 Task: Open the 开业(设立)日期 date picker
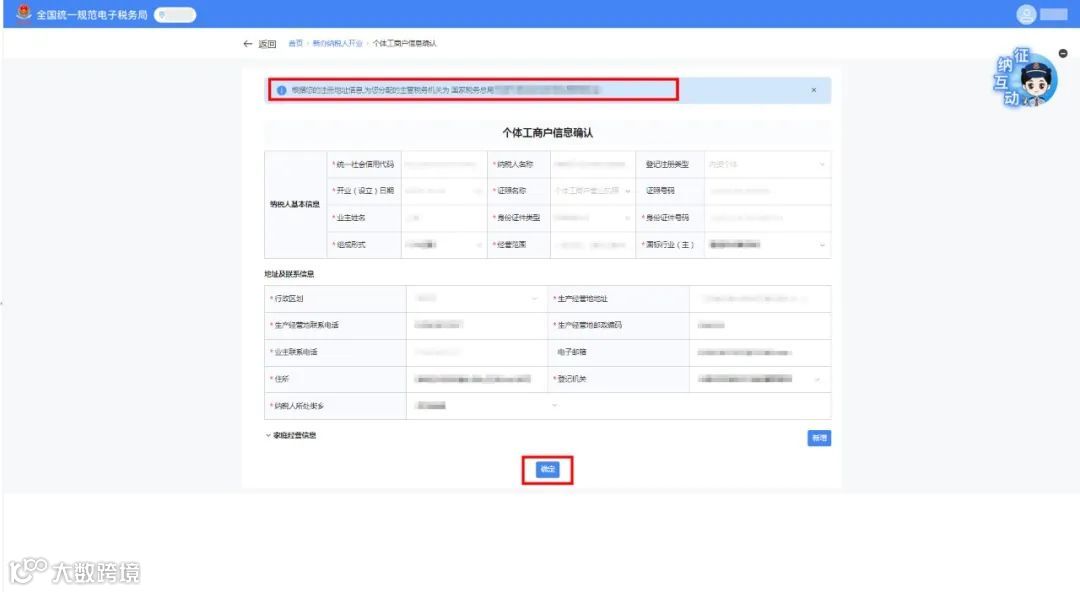coord(444,191)
